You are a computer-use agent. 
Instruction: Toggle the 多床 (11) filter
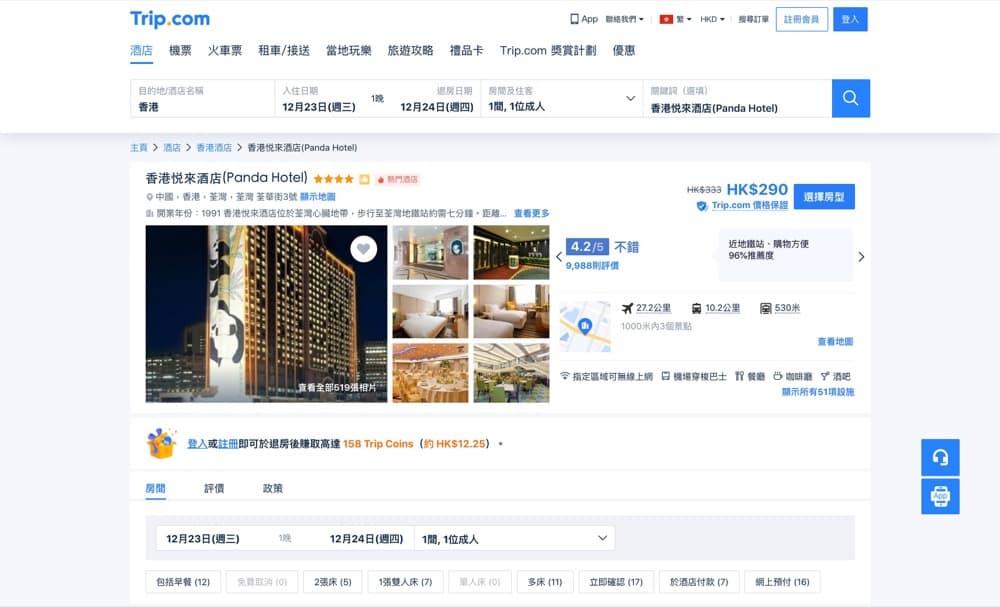(x=545, y=581)
